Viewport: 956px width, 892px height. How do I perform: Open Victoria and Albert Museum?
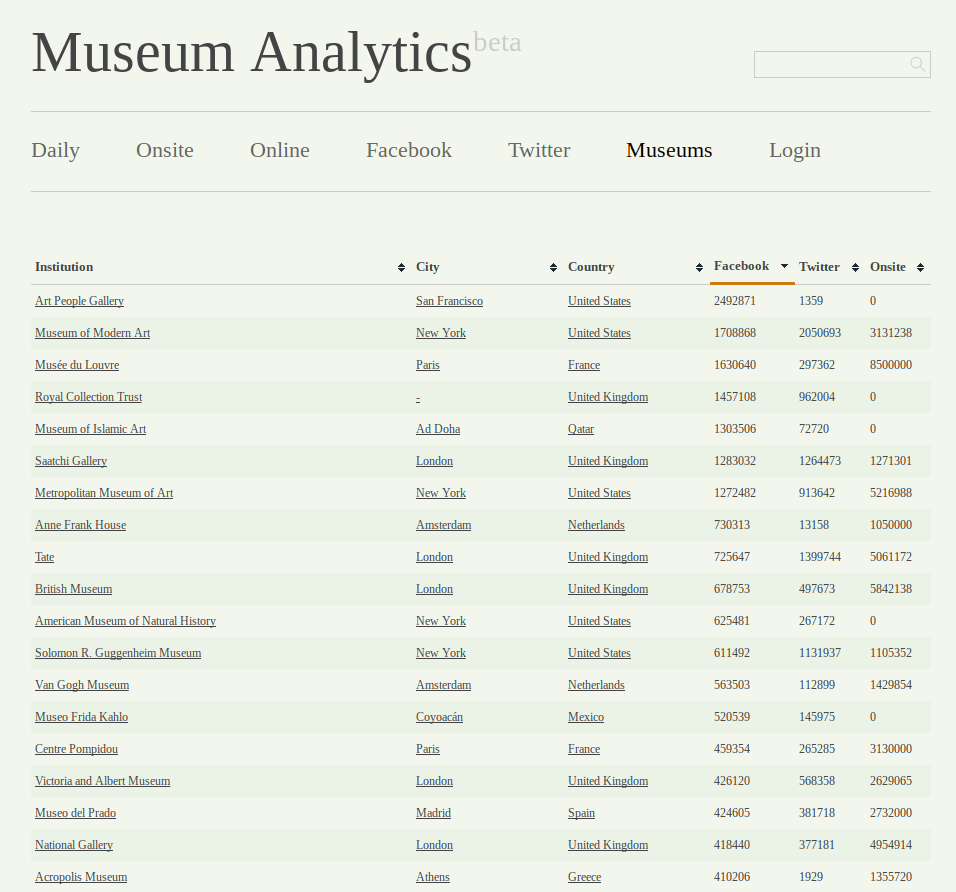pos(102,781)
